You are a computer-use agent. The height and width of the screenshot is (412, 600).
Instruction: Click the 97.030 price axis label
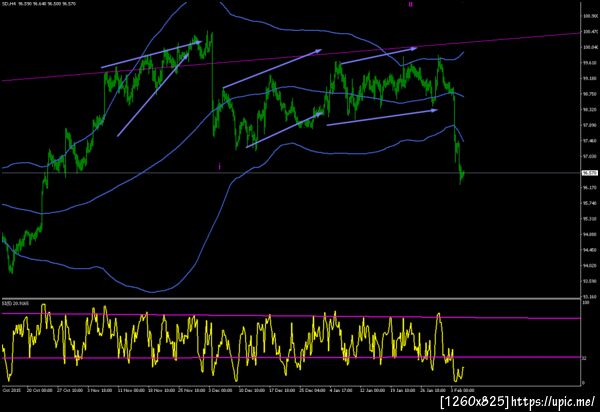coord(590,156)
